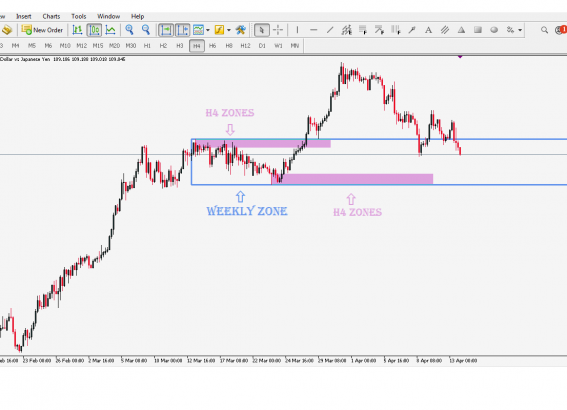Click the zoom in magnifier icon
Screen dimensions: 567x410
coord(129,30)
